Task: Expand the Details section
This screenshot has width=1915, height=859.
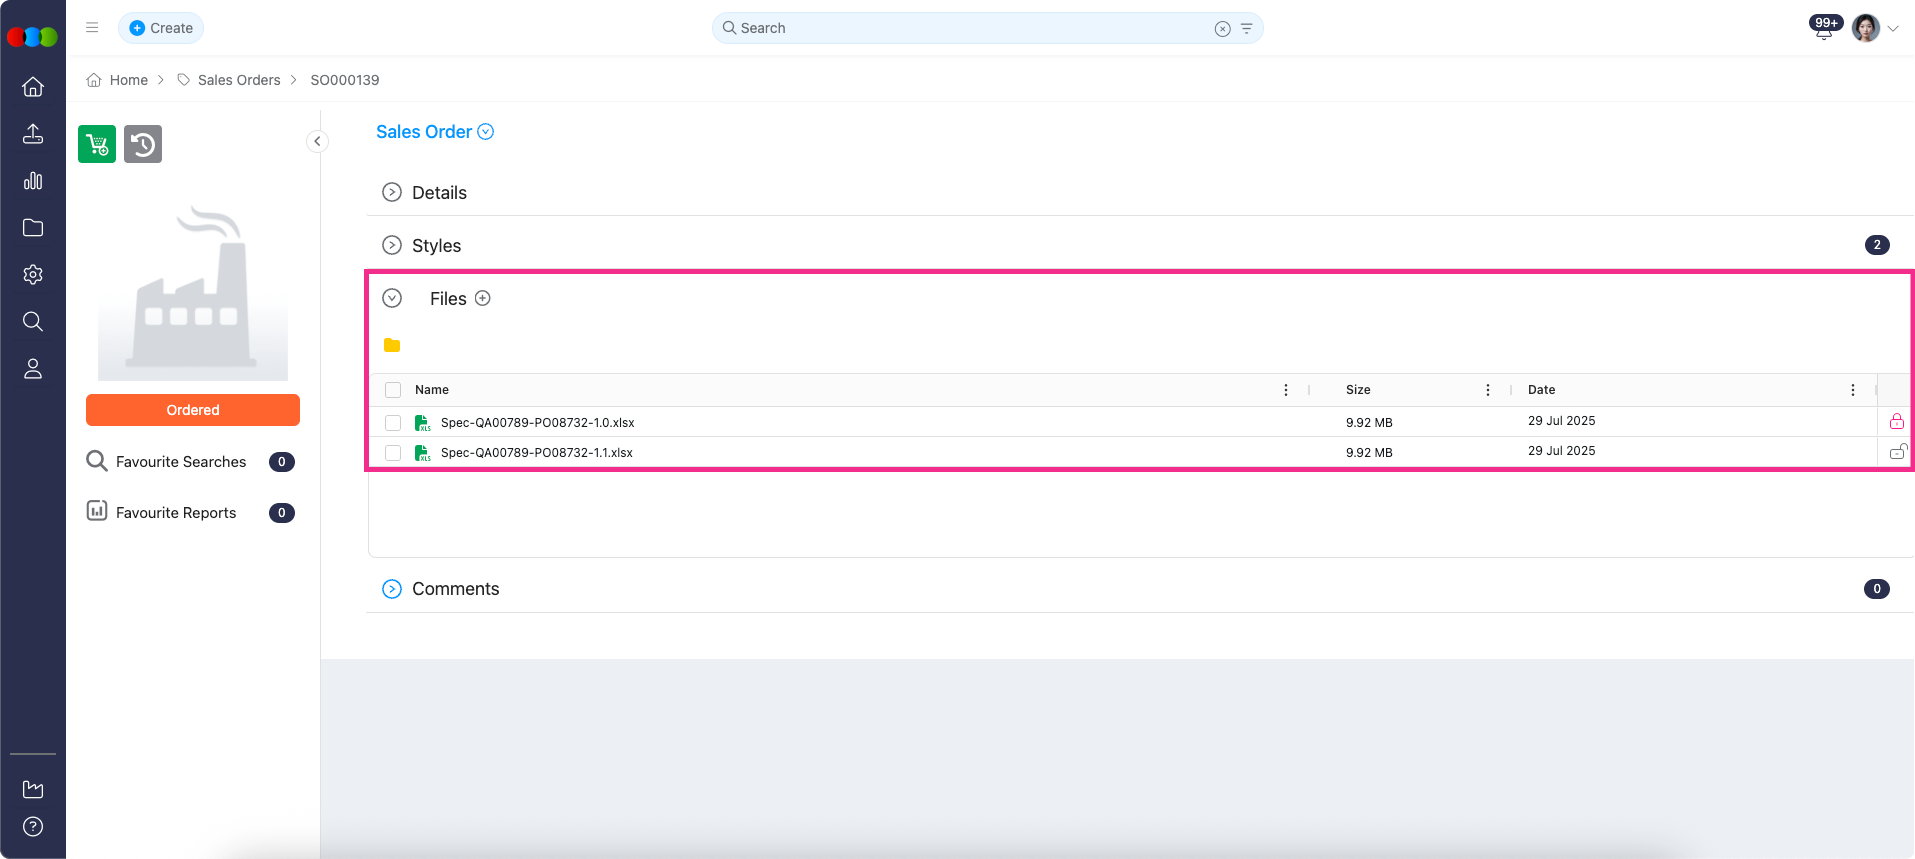Action: [x=392, y=192]
